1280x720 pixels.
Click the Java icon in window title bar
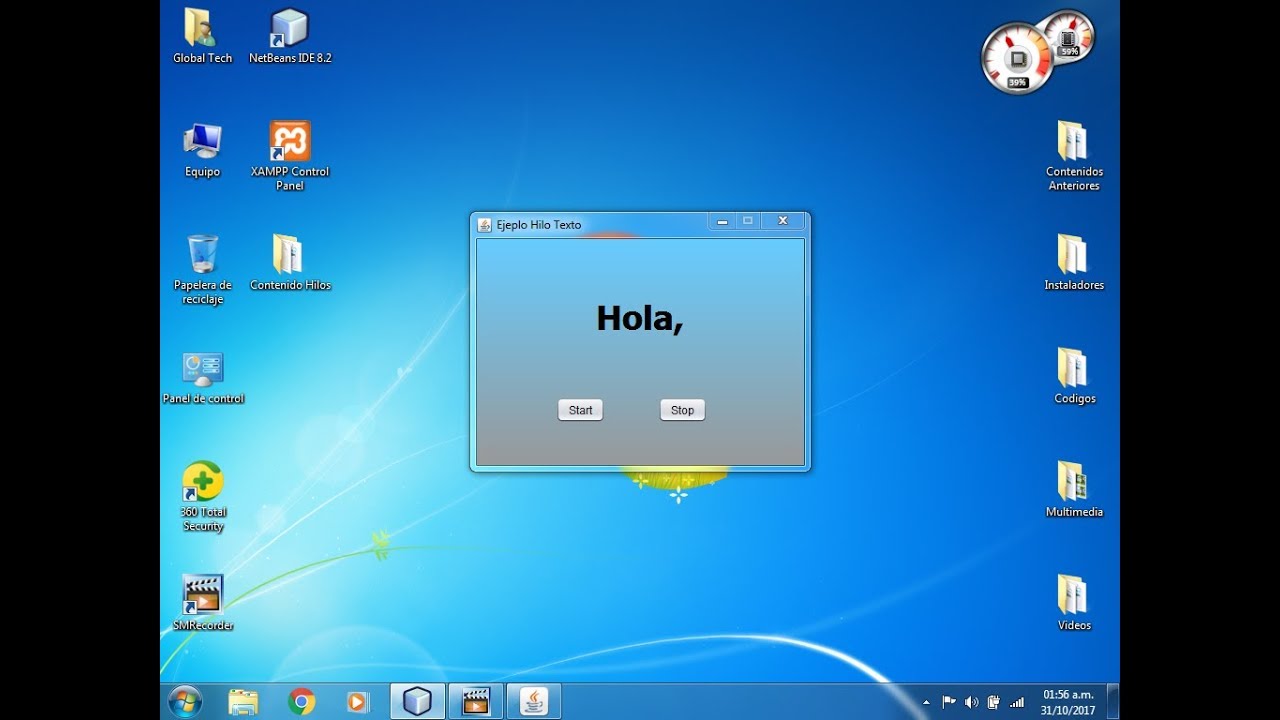(x=485, y=224)
